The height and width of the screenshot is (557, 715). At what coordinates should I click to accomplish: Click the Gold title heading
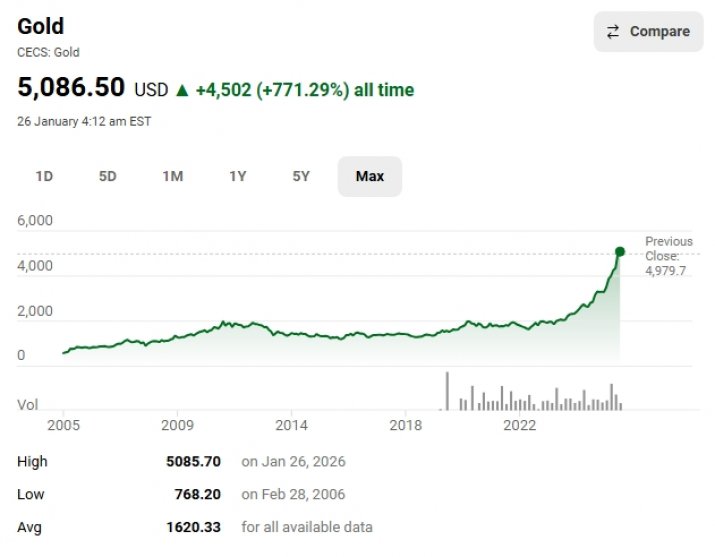tap(41, 27)
